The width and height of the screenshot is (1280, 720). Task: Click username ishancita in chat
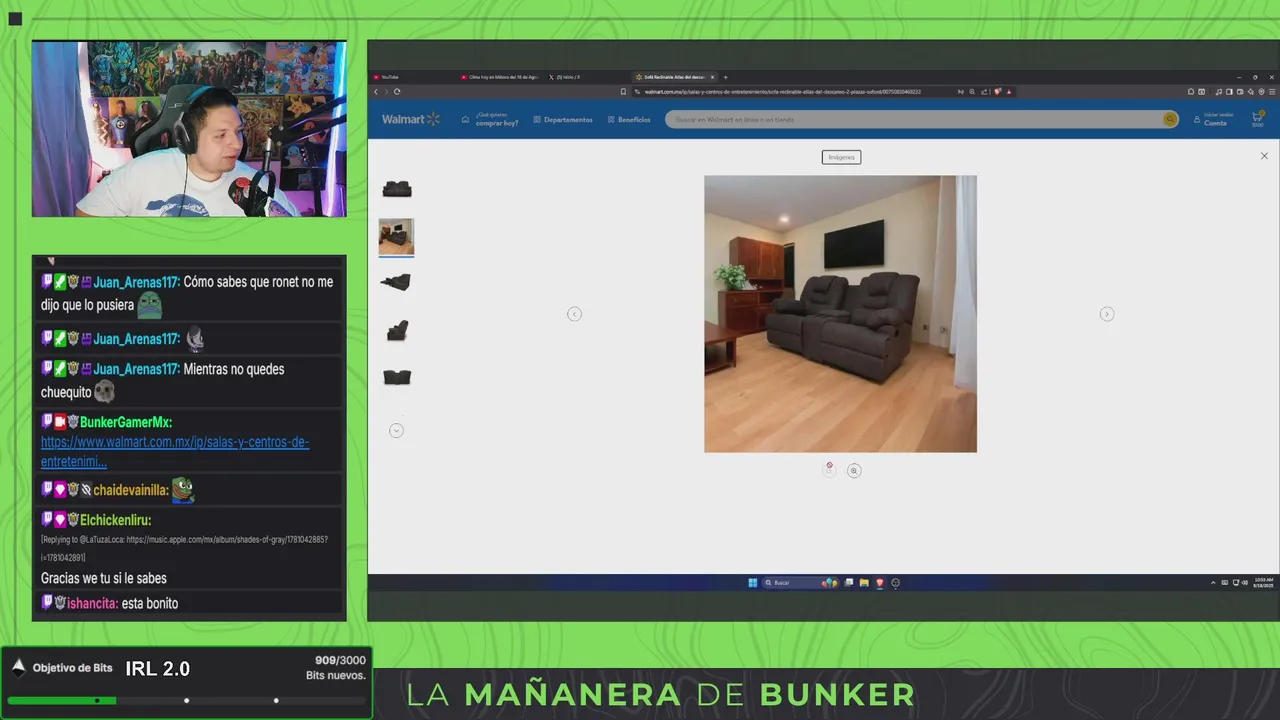point(93,603)
